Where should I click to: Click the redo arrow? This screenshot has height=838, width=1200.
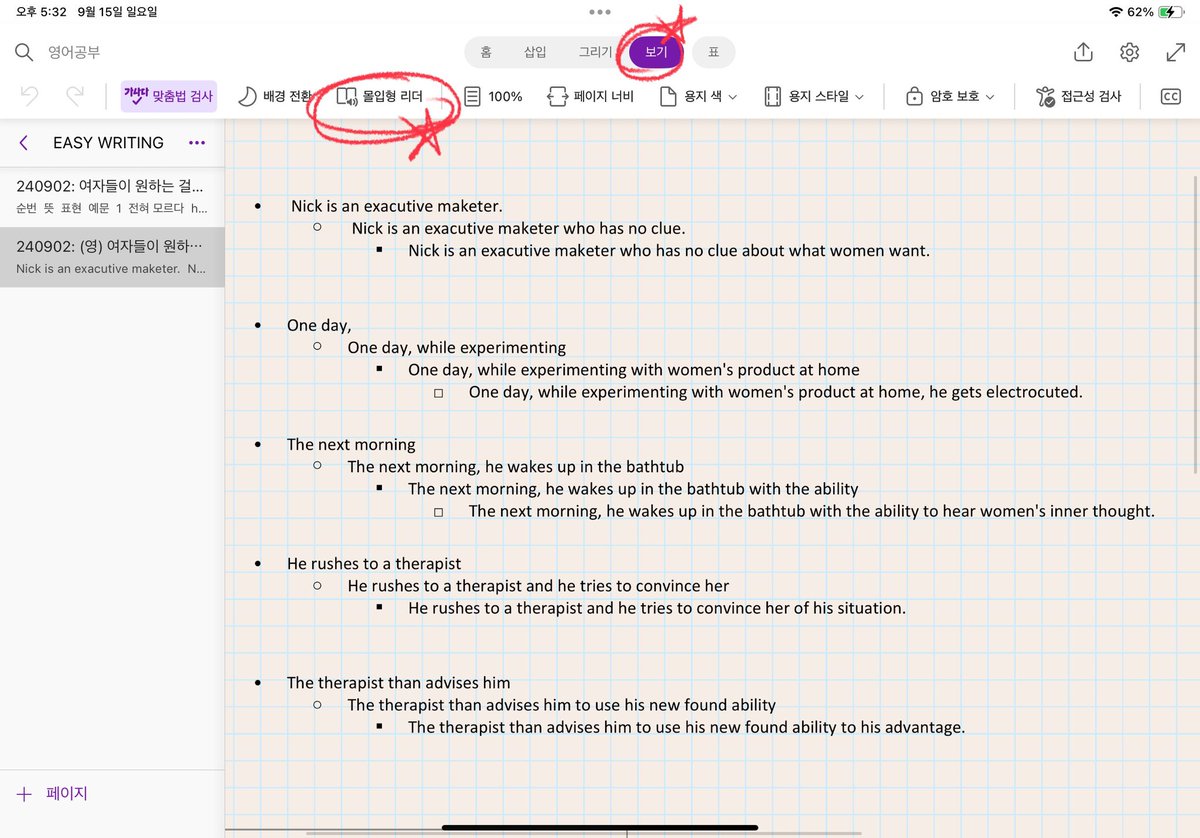[74, 96]
